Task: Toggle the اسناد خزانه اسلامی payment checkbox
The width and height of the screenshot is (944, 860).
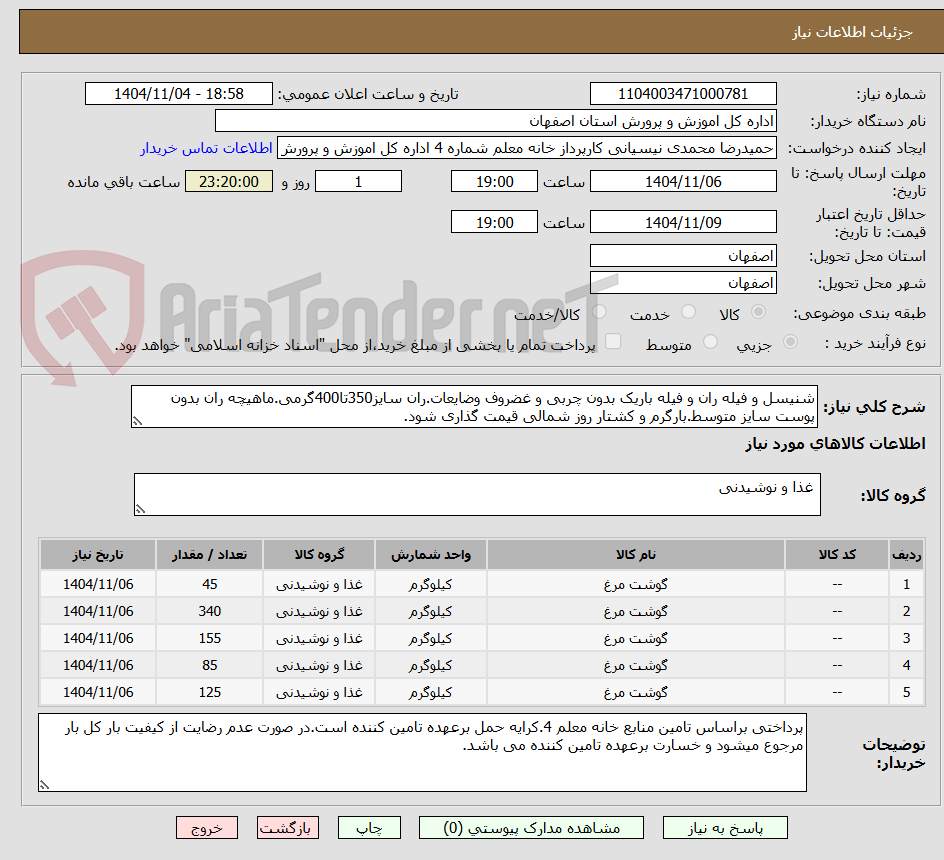Action: click(613, 341)
